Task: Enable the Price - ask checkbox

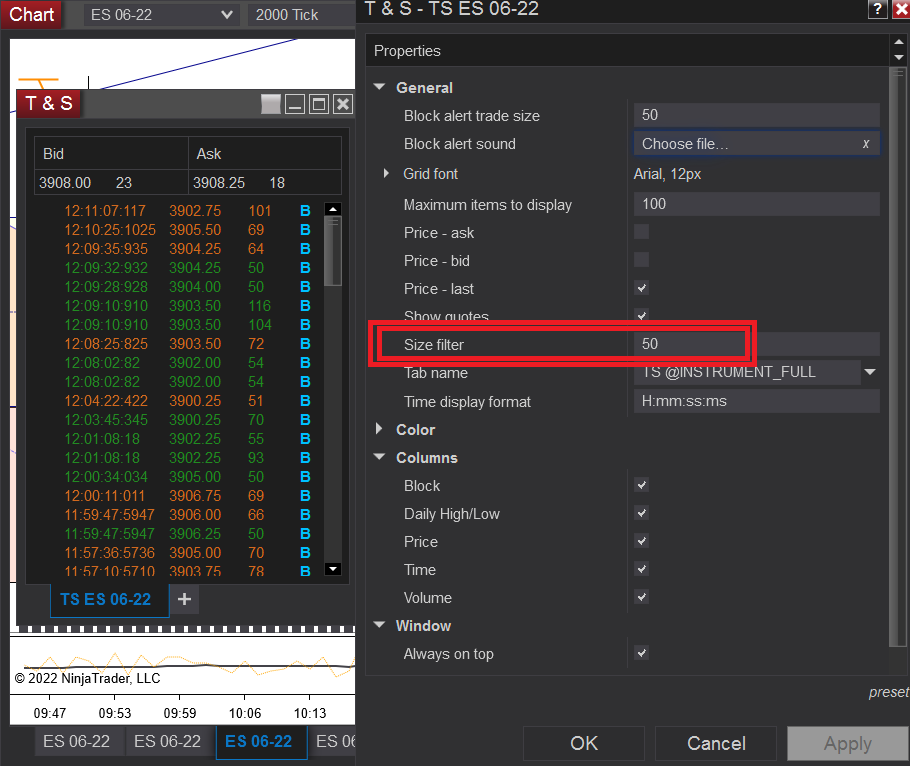Action: point(641,232)
